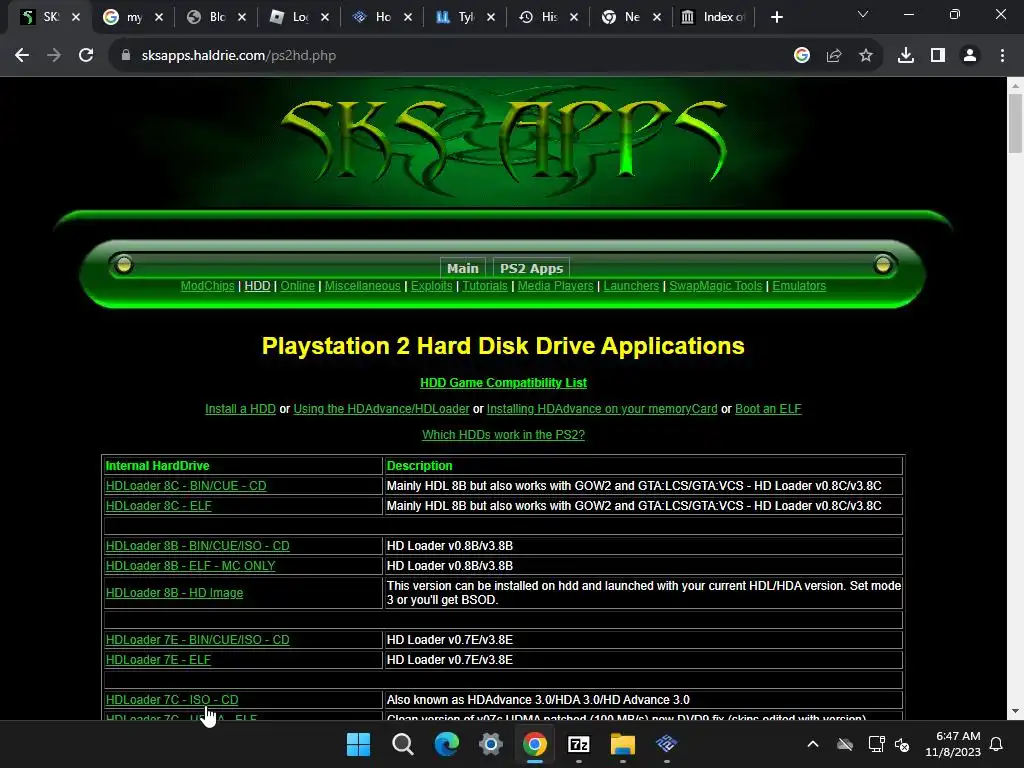The height and width of the screenshot is (768, 1024).
Task: Open the Miscellaneous link
Action: point(362,286)
